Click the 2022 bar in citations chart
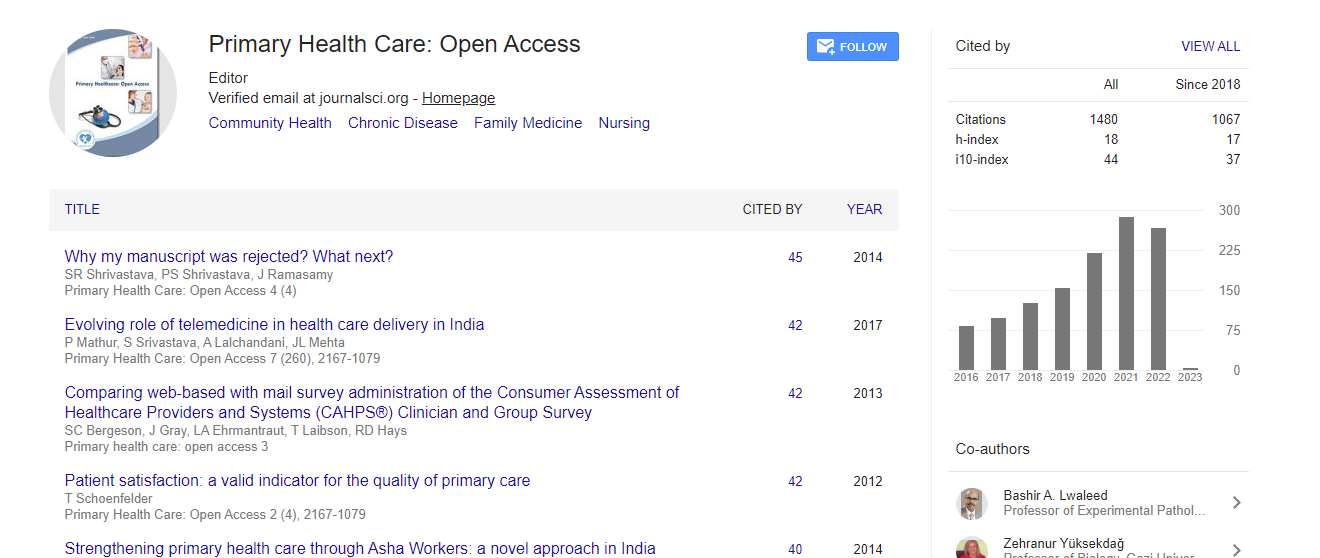This screenshot has width=1320, height=558. [x=1158, y=299]
